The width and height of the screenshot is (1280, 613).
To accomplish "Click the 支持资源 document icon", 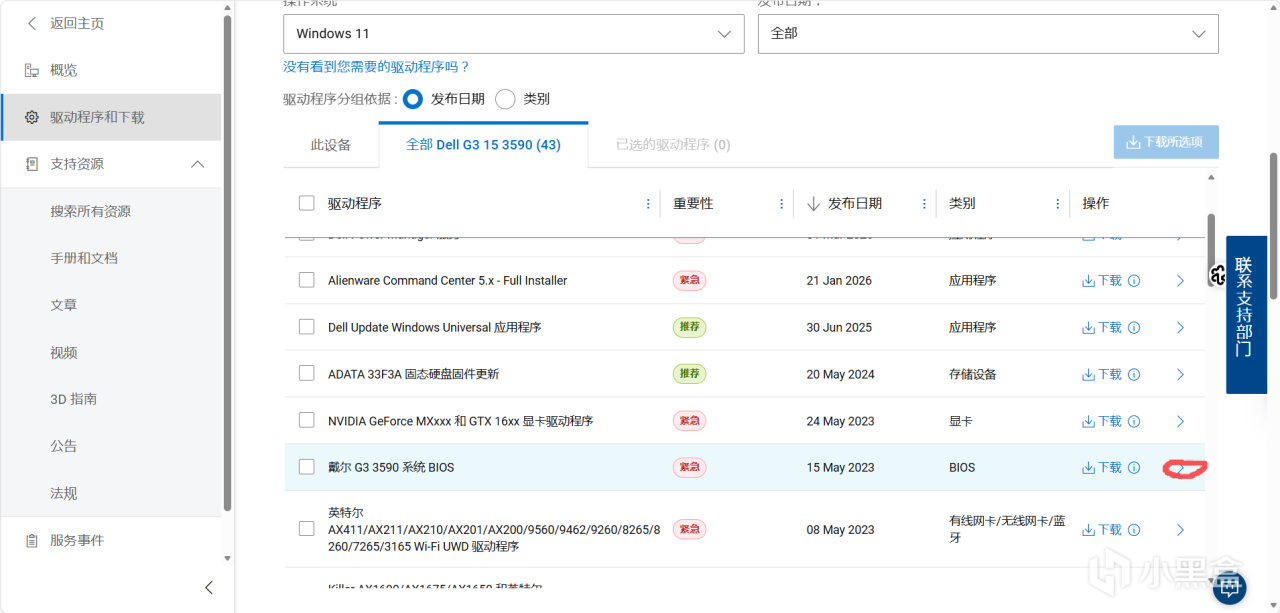I will tap(32, 164).
